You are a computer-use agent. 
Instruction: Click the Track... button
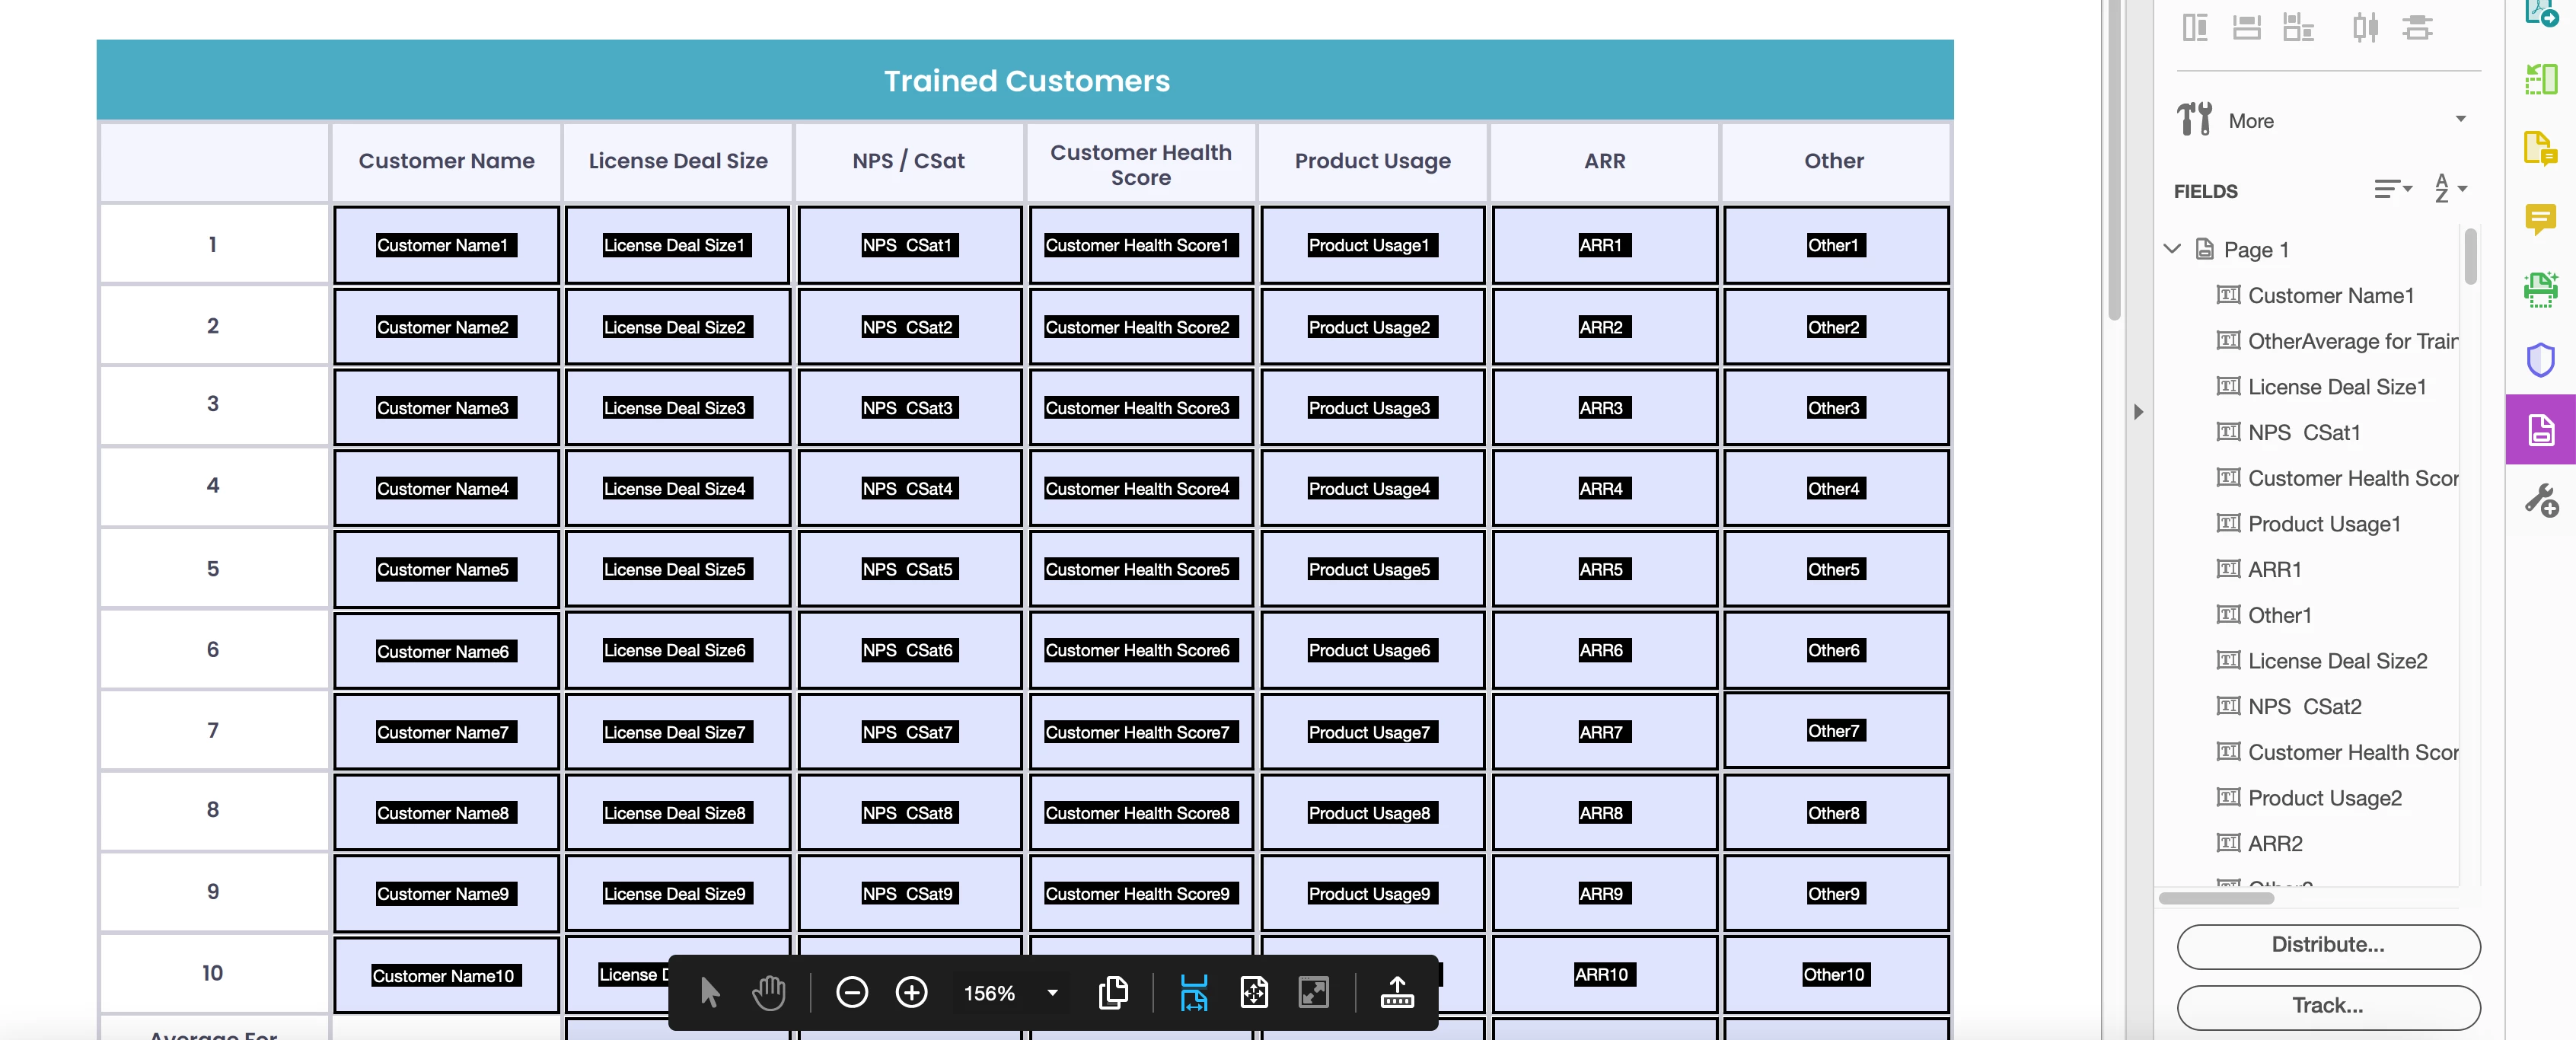2327,1006
